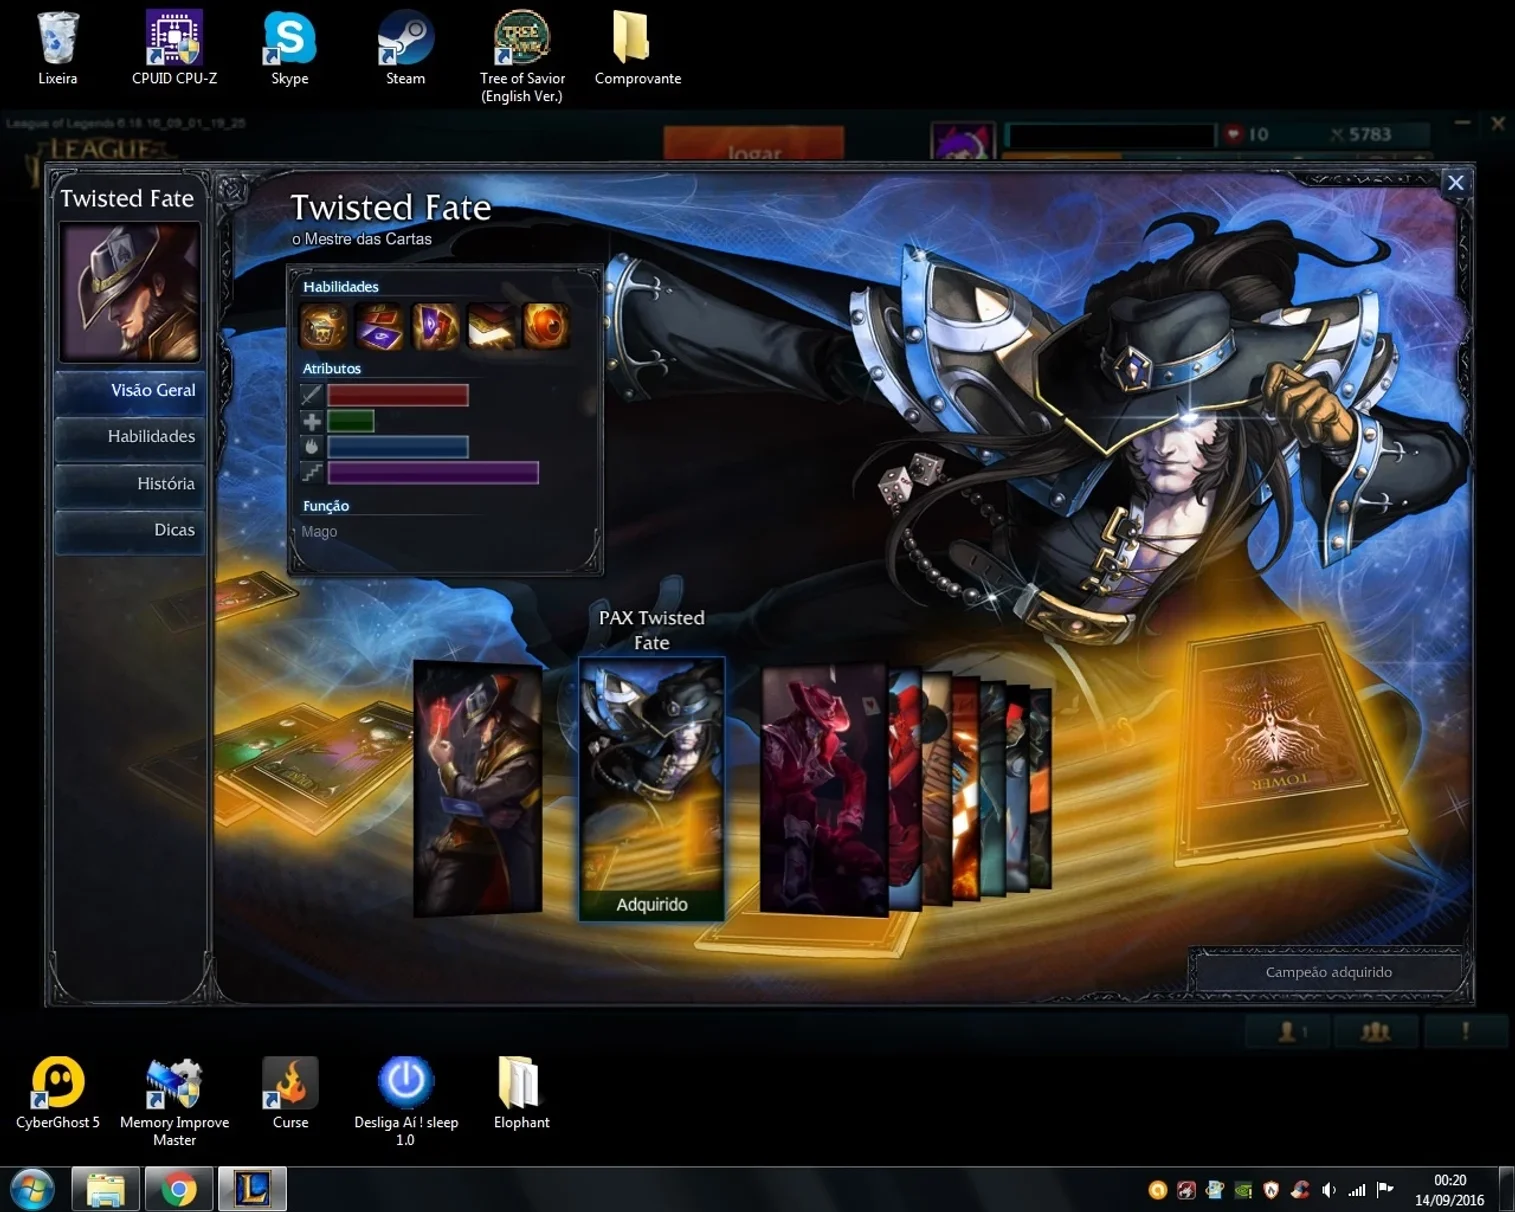
Task: Click the Campeão adquirido button
Action: [1329, 972]
